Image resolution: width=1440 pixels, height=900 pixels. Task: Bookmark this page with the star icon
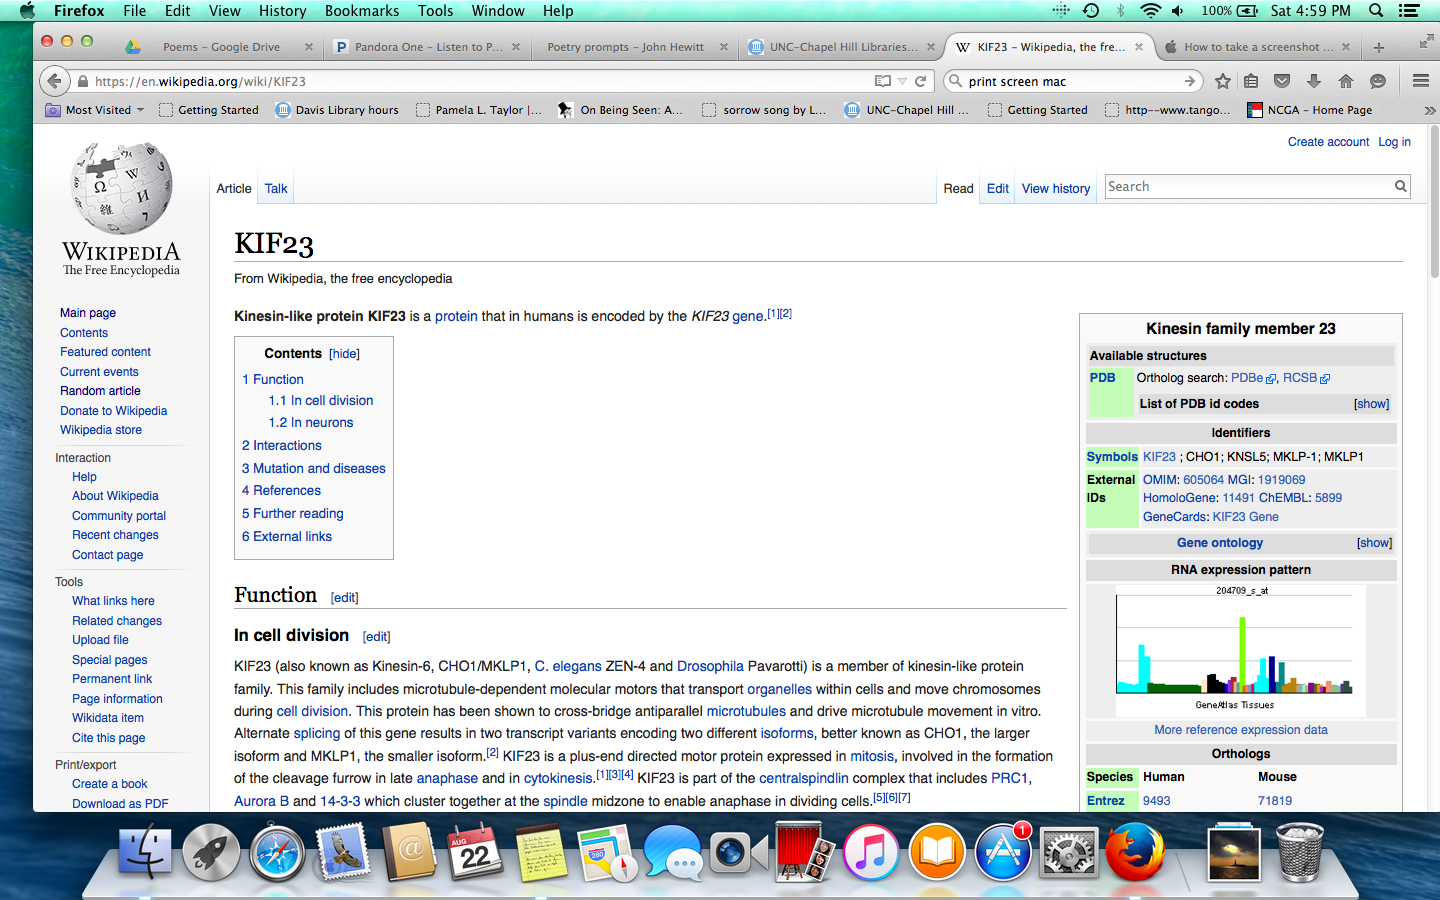(1222, 81)
